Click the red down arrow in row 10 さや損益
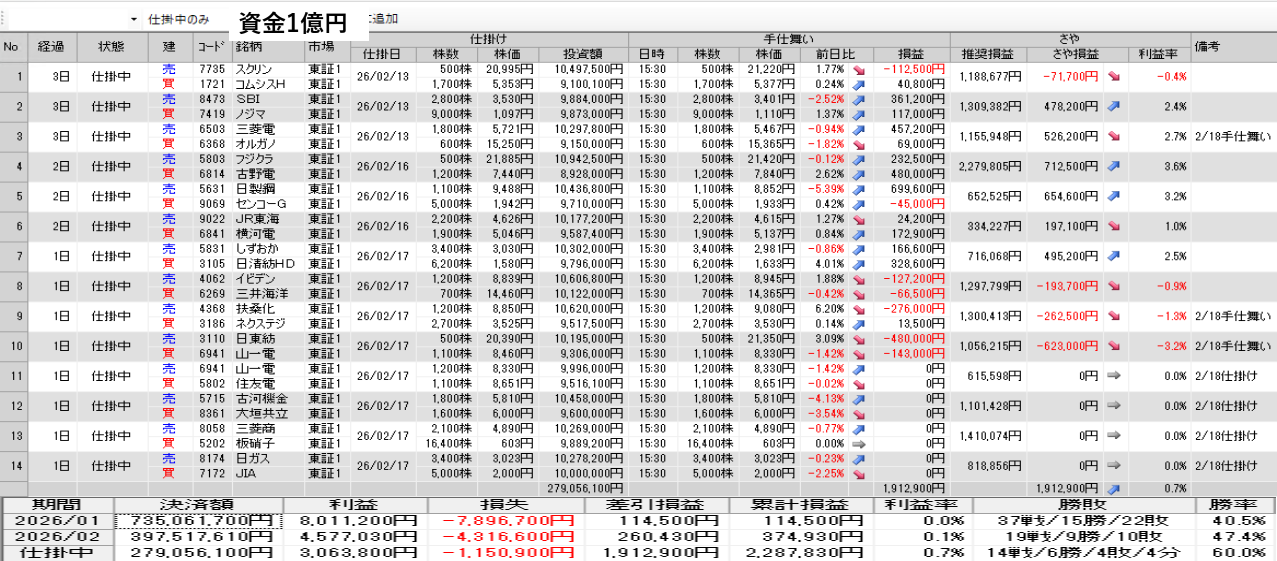This screenshot has width=1277, height=561. [x=1113, y=346]
